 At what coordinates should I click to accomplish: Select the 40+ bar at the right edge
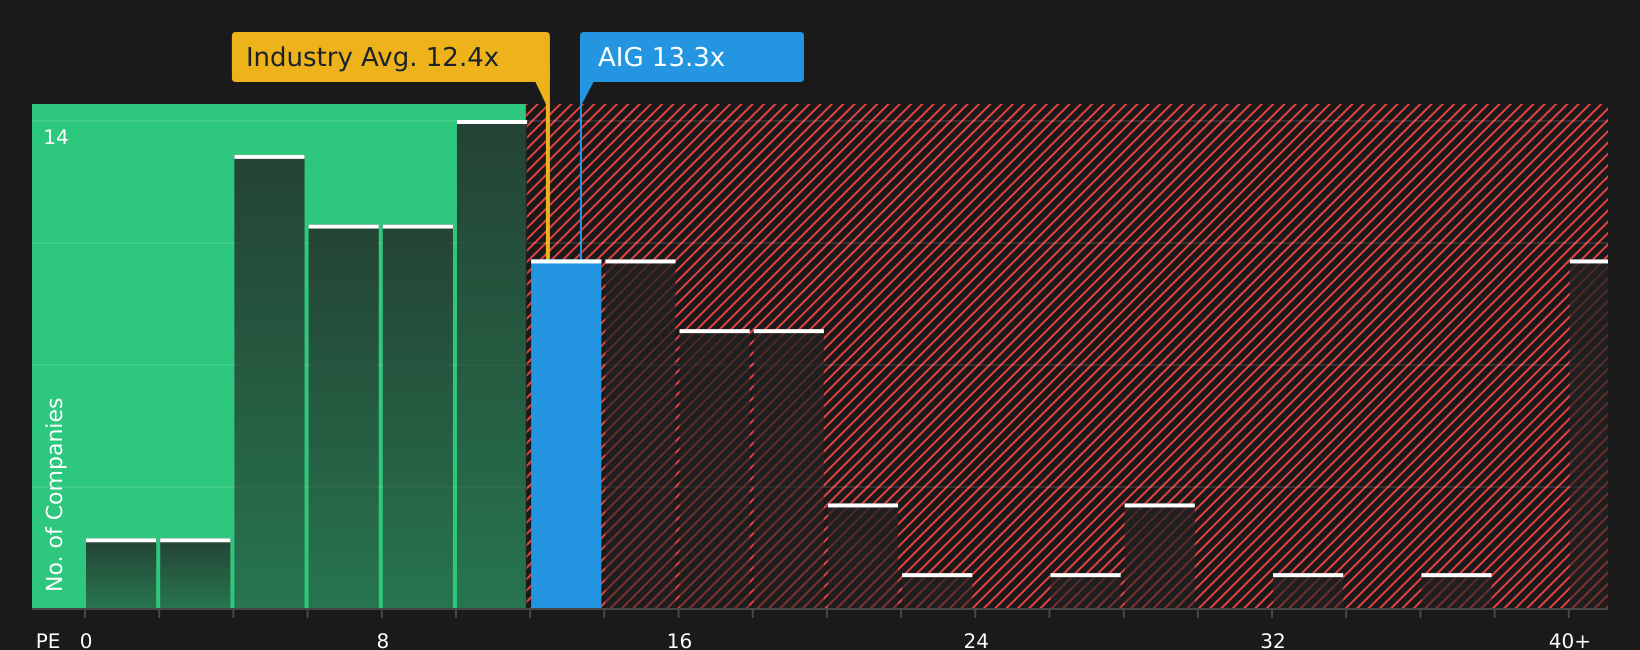(1589, 434)
